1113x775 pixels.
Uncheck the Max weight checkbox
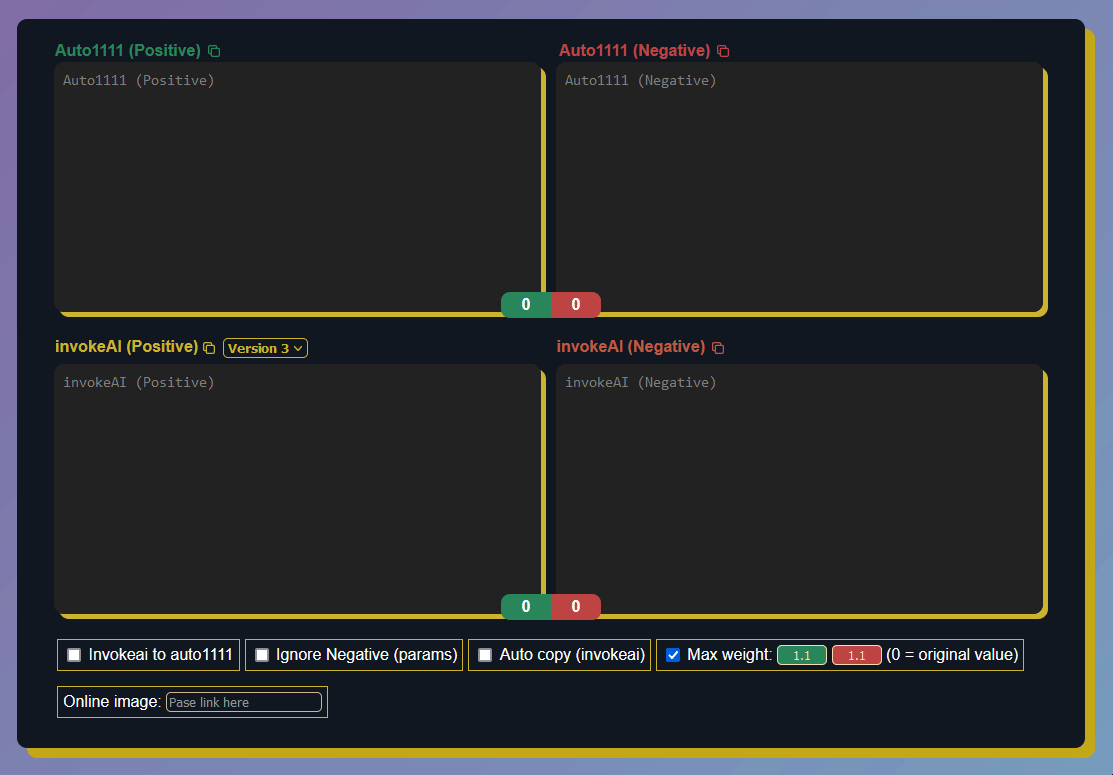[673, 654]
